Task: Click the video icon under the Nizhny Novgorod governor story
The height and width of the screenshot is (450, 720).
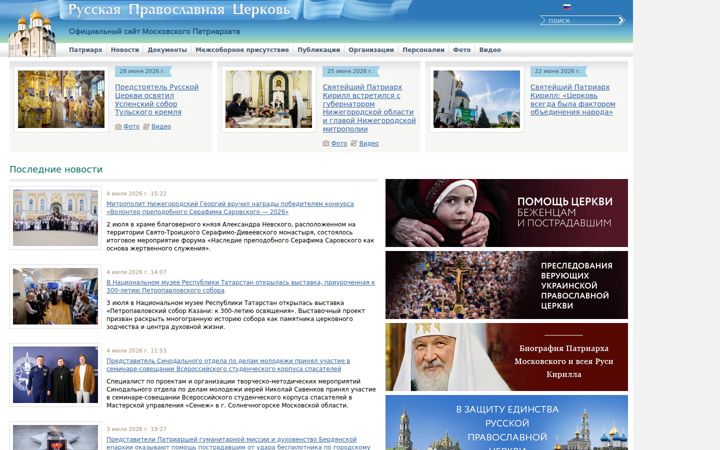Action: [x=354, y=144]
